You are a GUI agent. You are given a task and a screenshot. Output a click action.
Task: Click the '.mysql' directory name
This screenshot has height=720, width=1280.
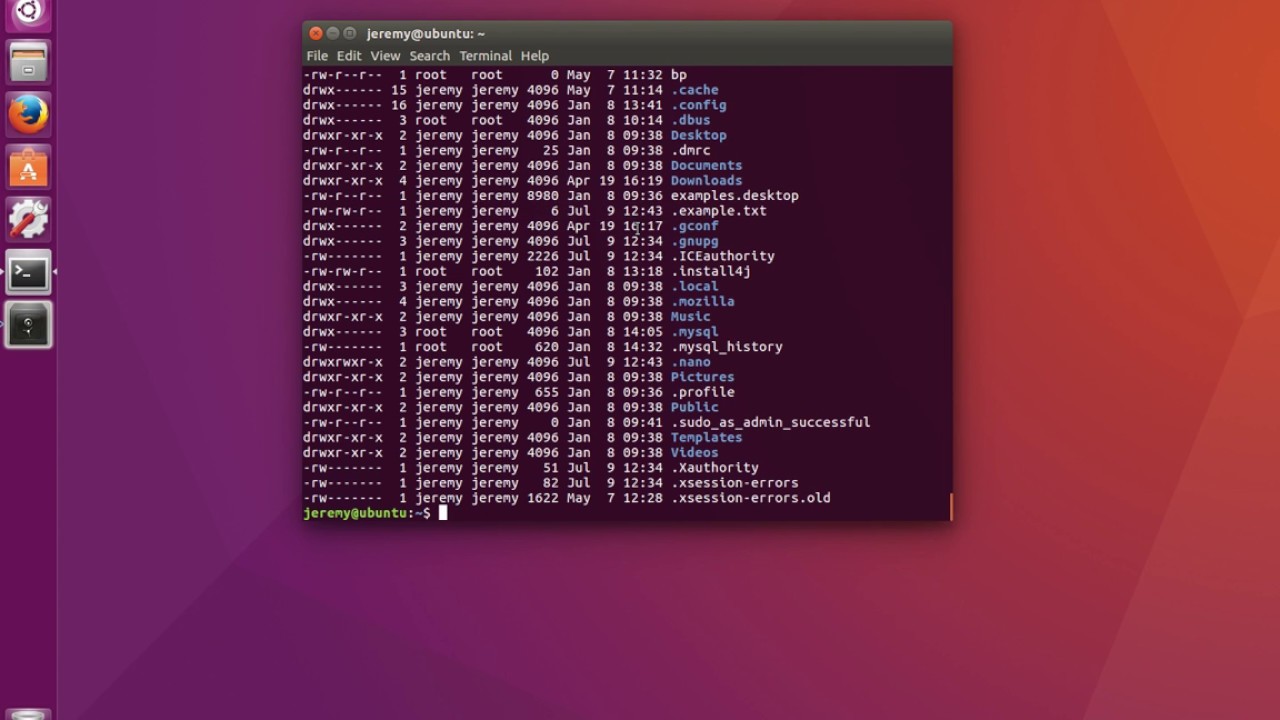click(695, 332)
